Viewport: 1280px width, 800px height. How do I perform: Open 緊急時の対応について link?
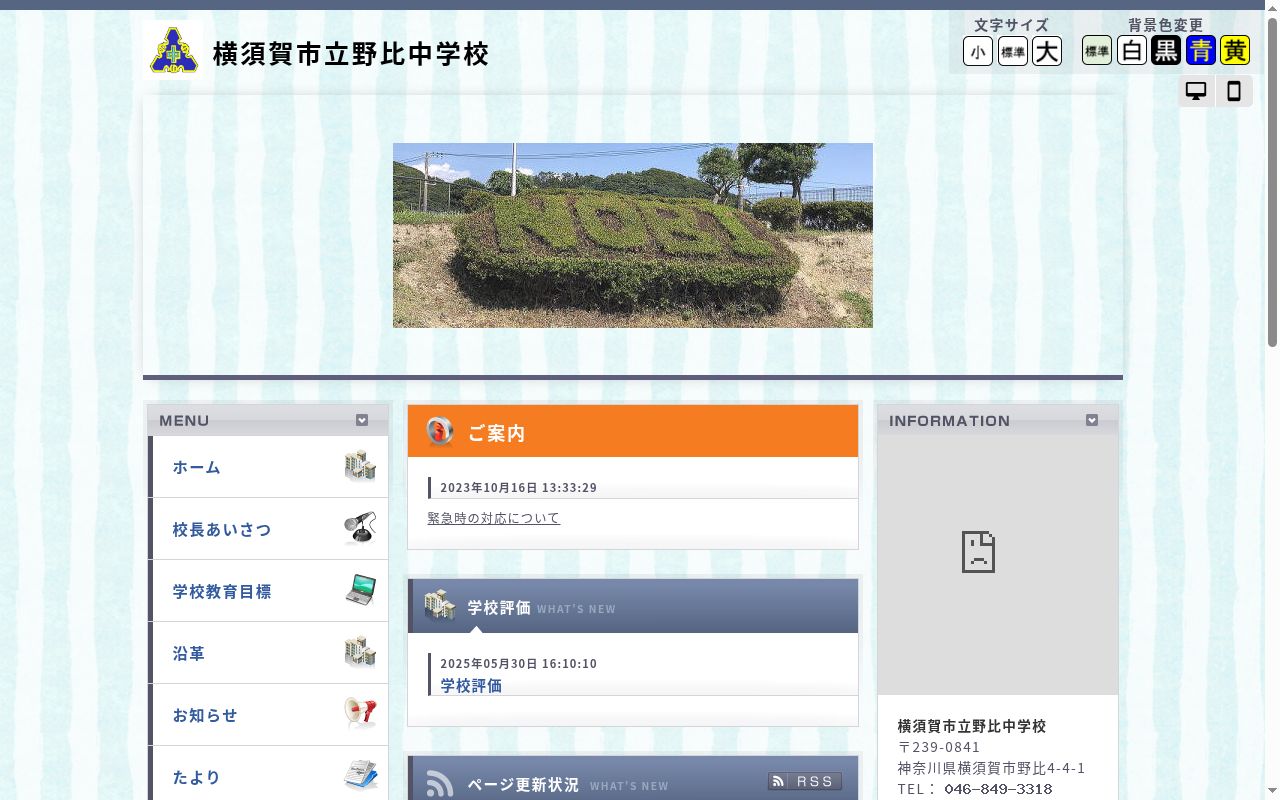[494, 518]
